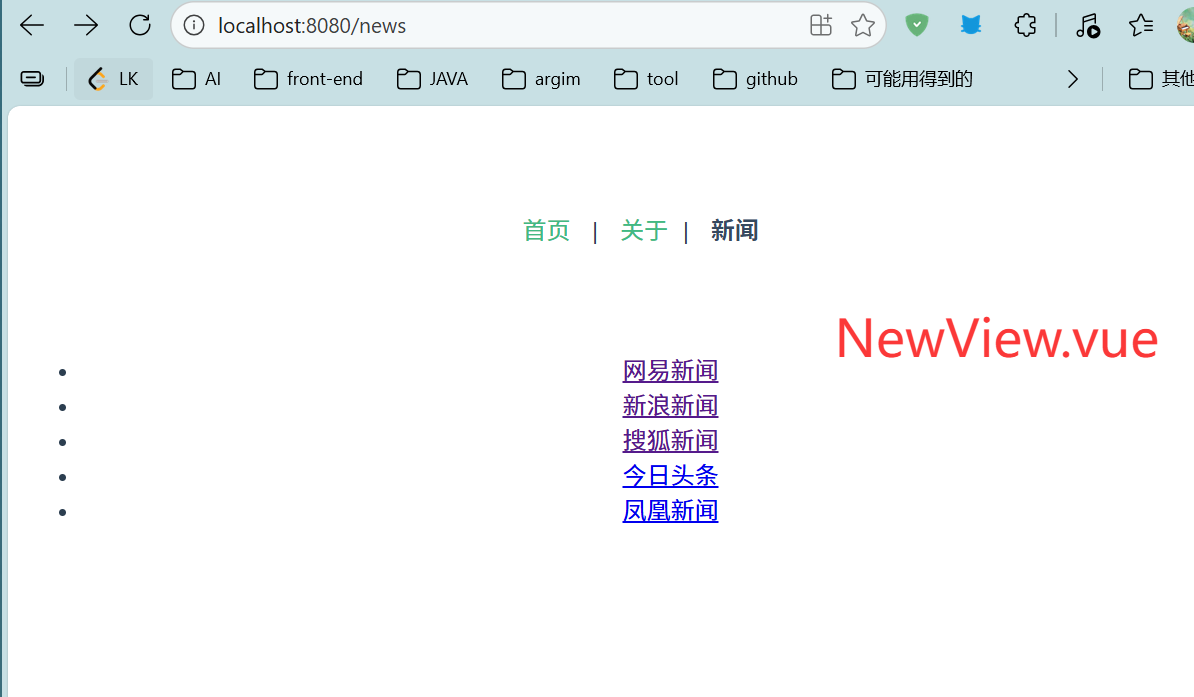Viewport: 1194px width, 697px height.
Task: View site information icon in address bar
Action: click(194, 26)
